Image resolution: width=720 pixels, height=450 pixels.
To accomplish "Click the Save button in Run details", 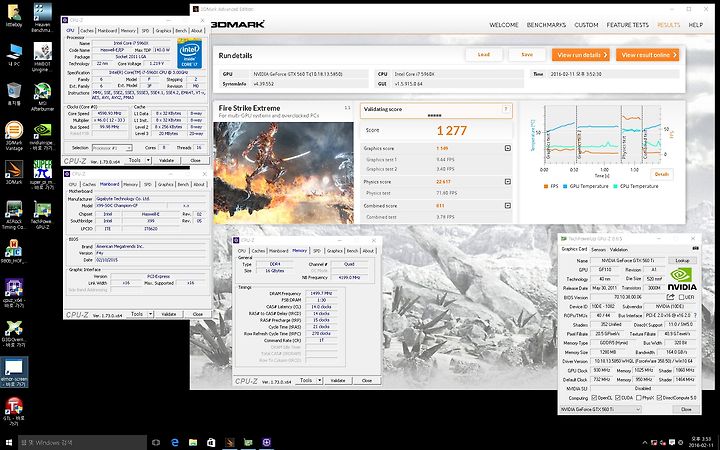I will pyautogui.click(x=527, y=55).
